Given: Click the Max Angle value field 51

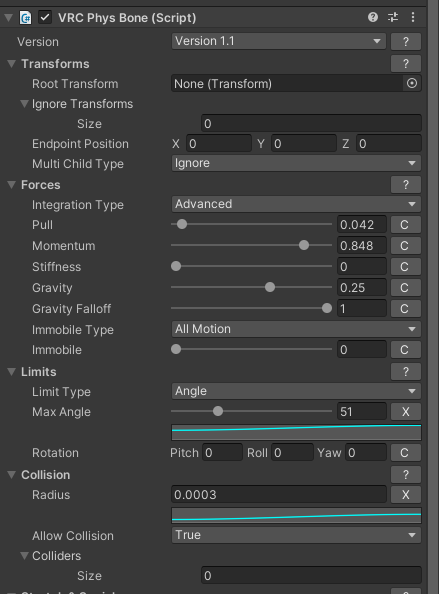Looking at the screenshot, I should point(362,412).
